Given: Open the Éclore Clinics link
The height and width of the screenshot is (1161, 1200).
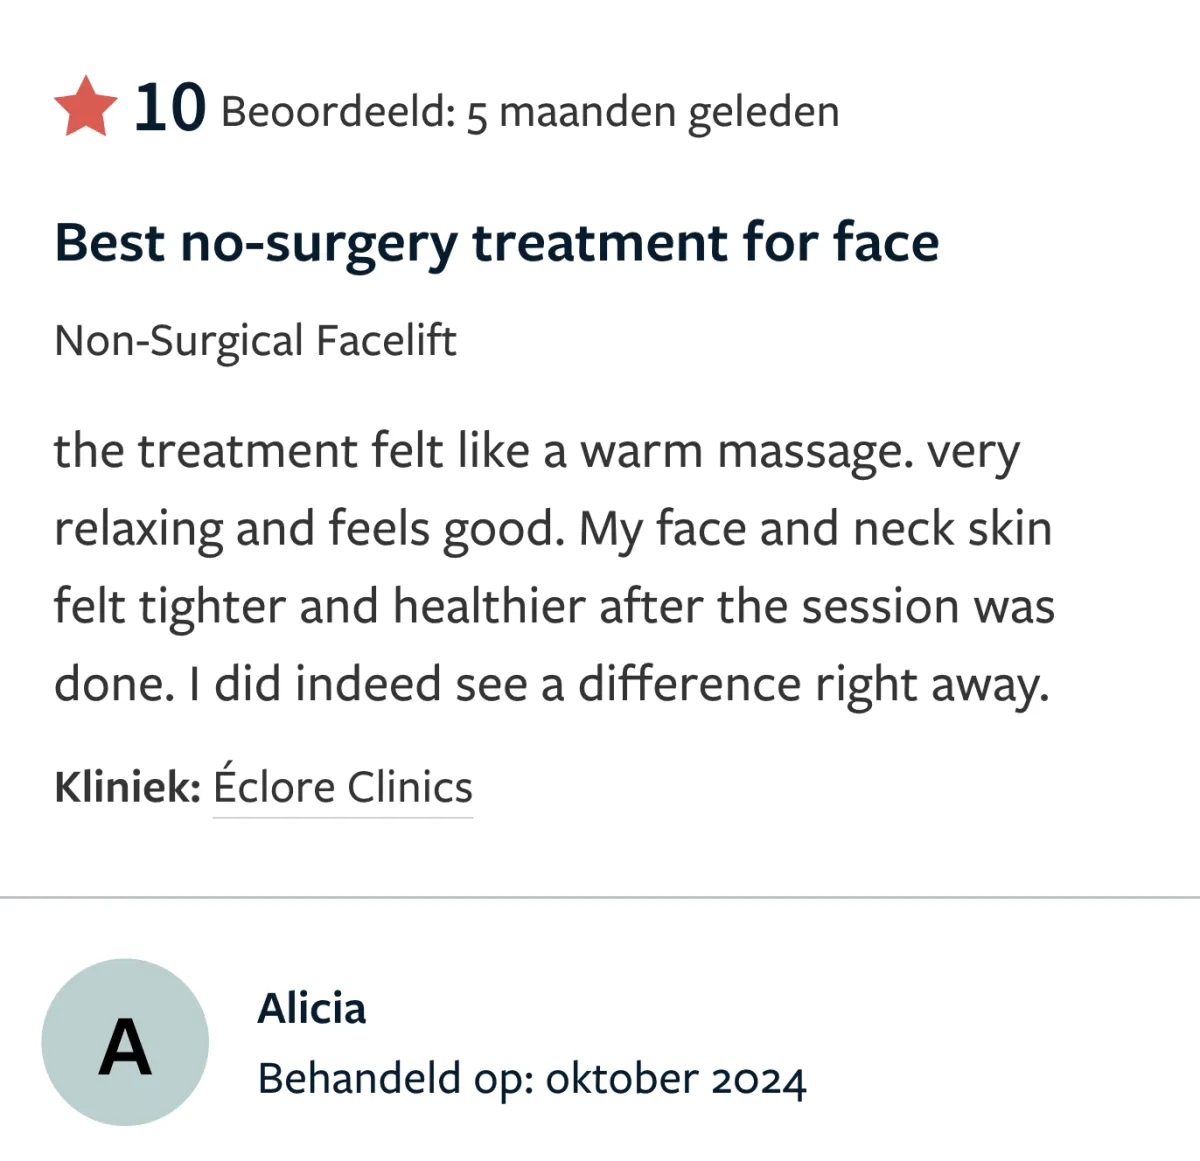Looking at the screenshot, I should (x=342, y=787).
